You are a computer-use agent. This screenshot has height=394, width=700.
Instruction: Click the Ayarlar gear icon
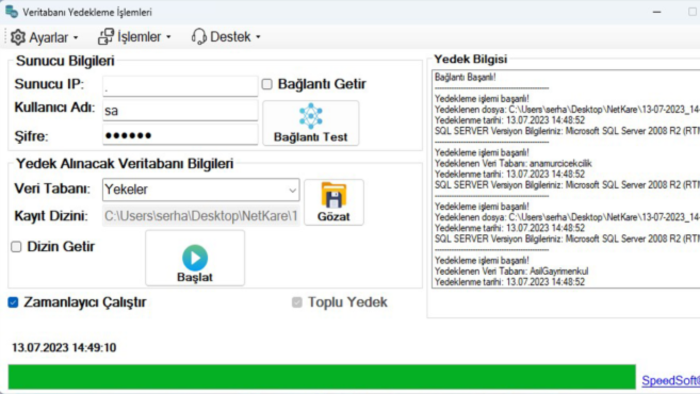point(18,37)
